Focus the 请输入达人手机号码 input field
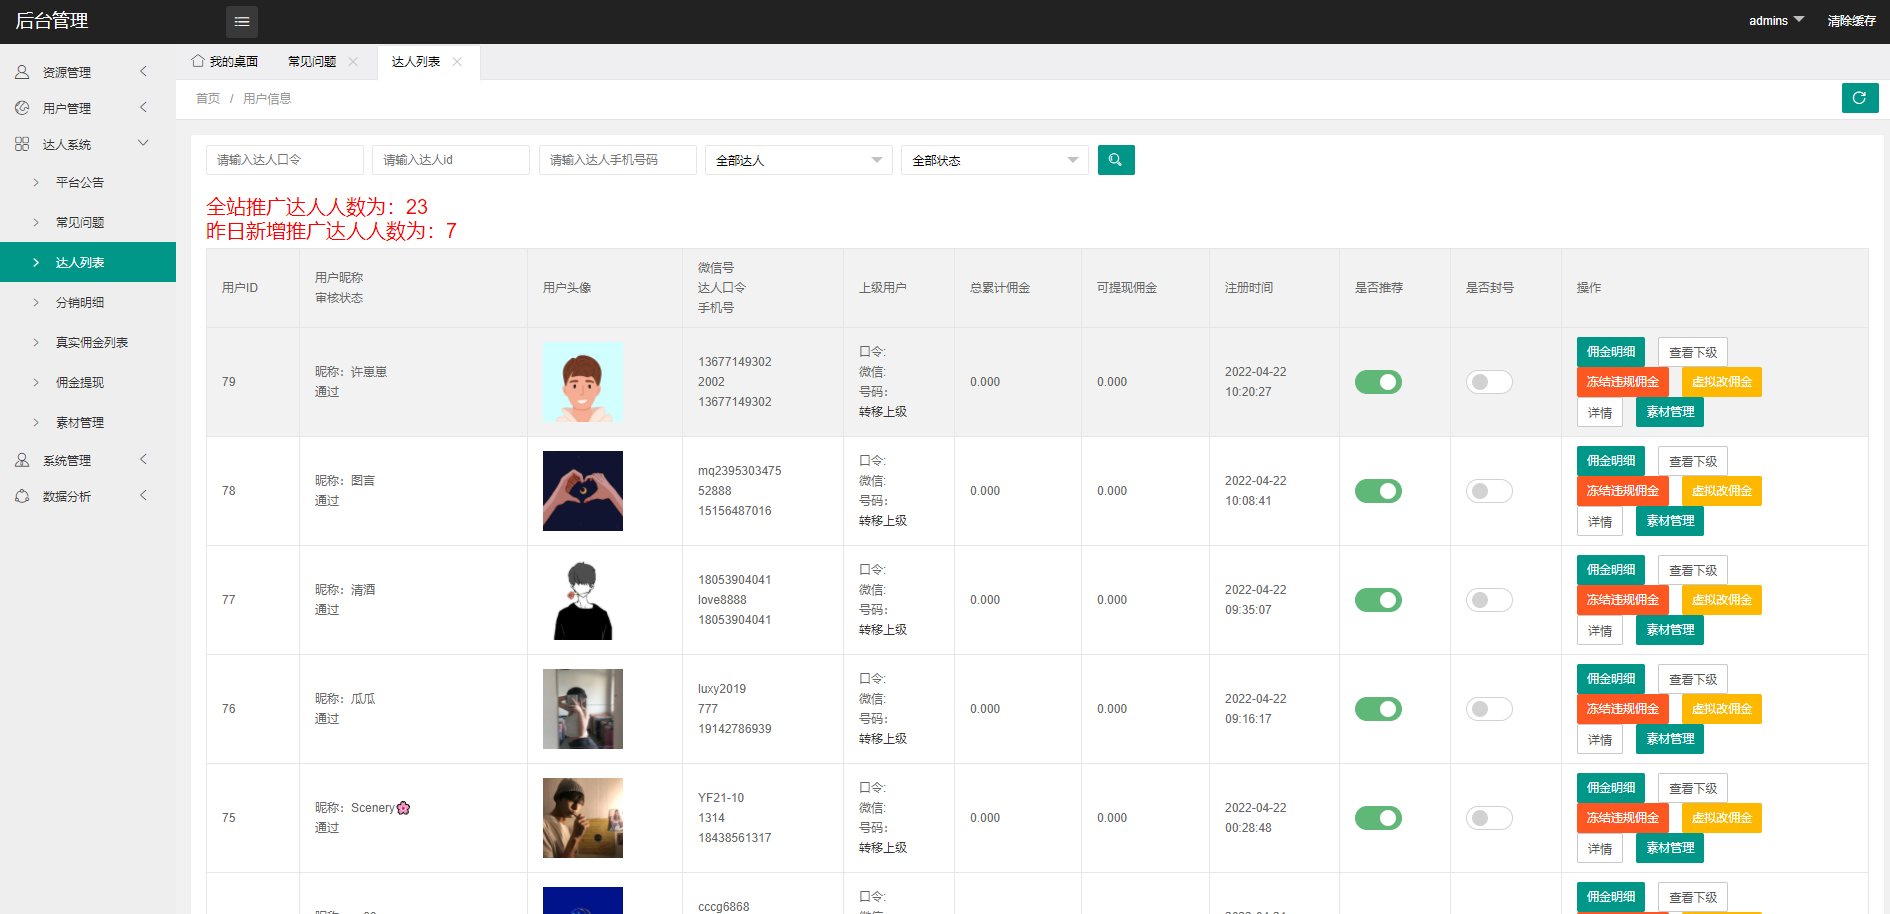The image size is (1890, 914). [617, 160]
